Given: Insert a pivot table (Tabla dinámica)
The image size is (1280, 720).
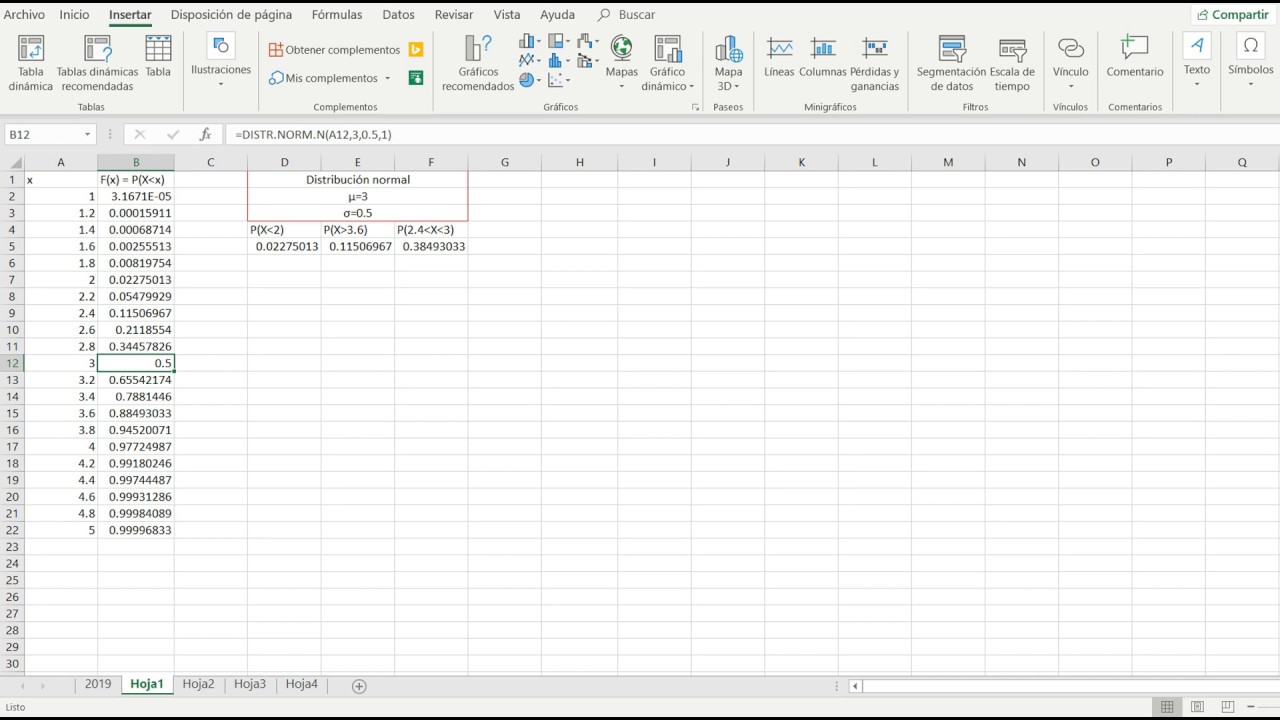Looking at the screenshot, I should pos(31,63).
